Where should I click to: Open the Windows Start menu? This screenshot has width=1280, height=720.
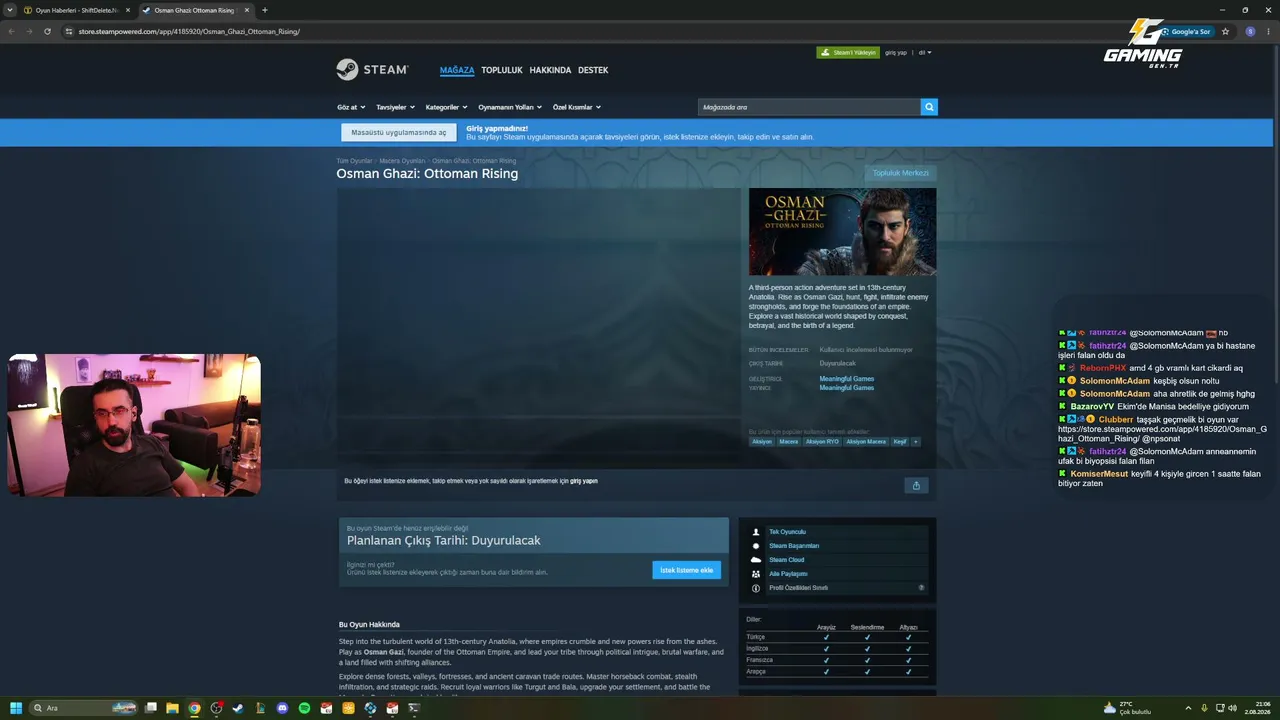click(16, 708)
